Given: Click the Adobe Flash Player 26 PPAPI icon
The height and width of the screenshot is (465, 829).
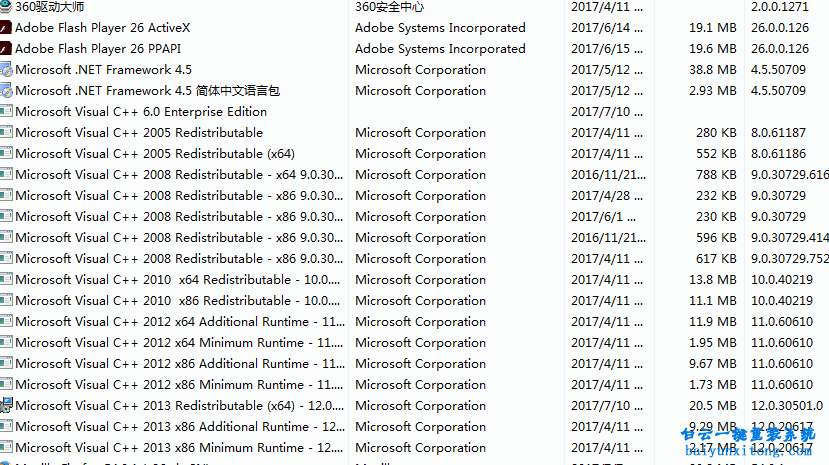Looking at the screenshot, I should tap(6, 49).
